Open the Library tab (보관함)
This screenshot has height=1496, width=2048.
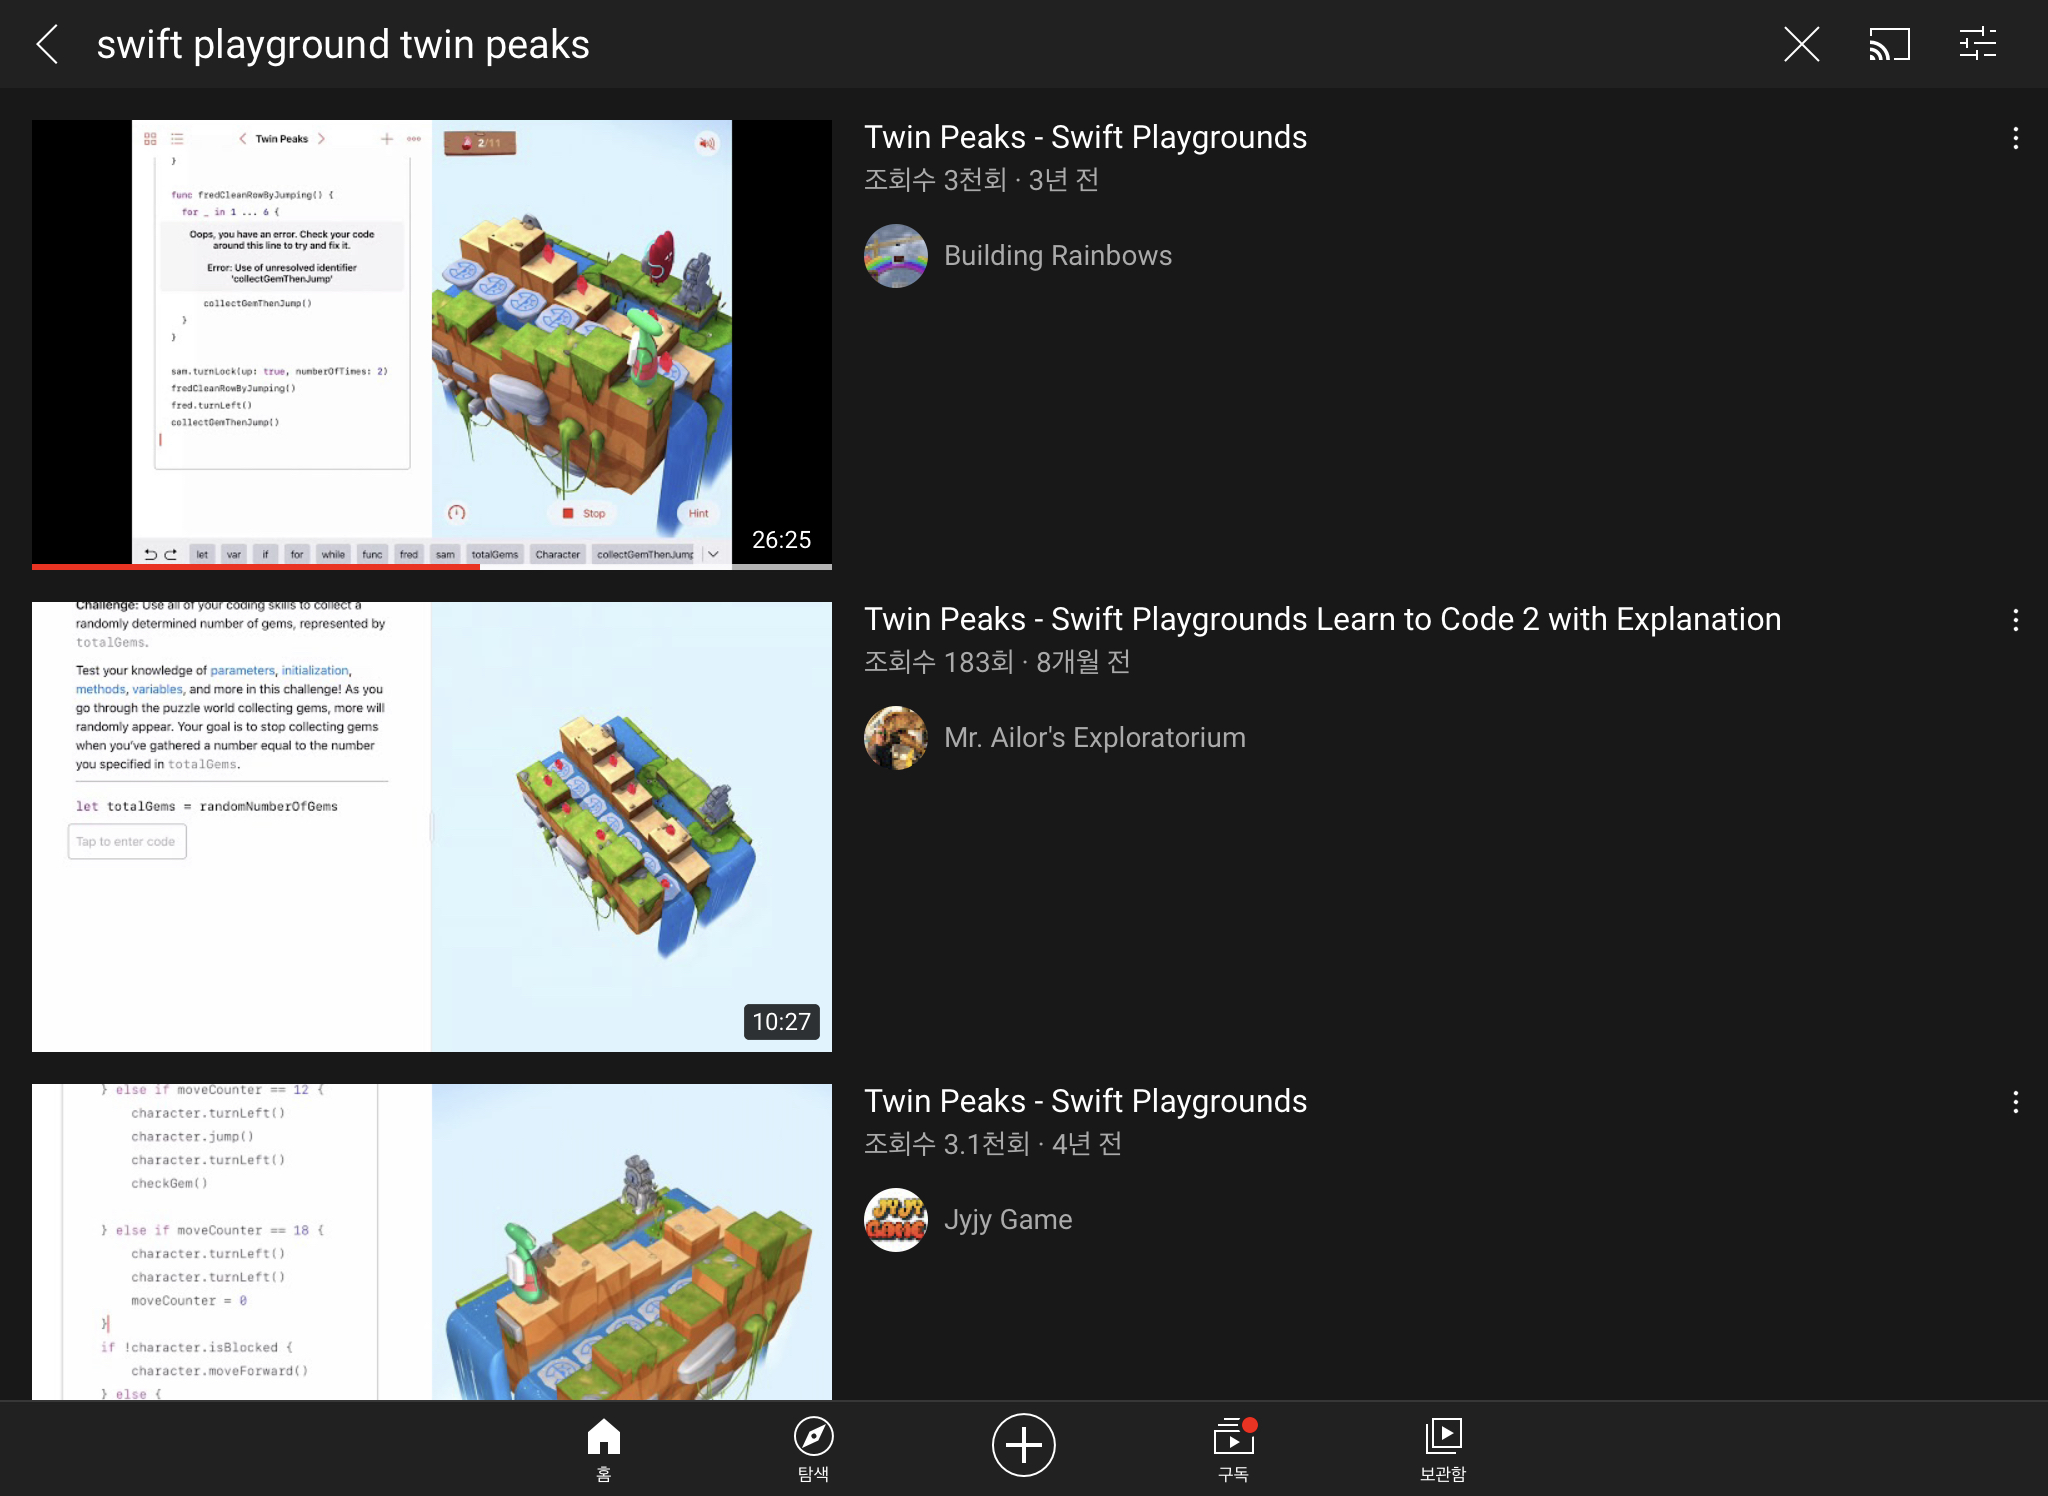pyautogui.click(x=1442, y=1448)
